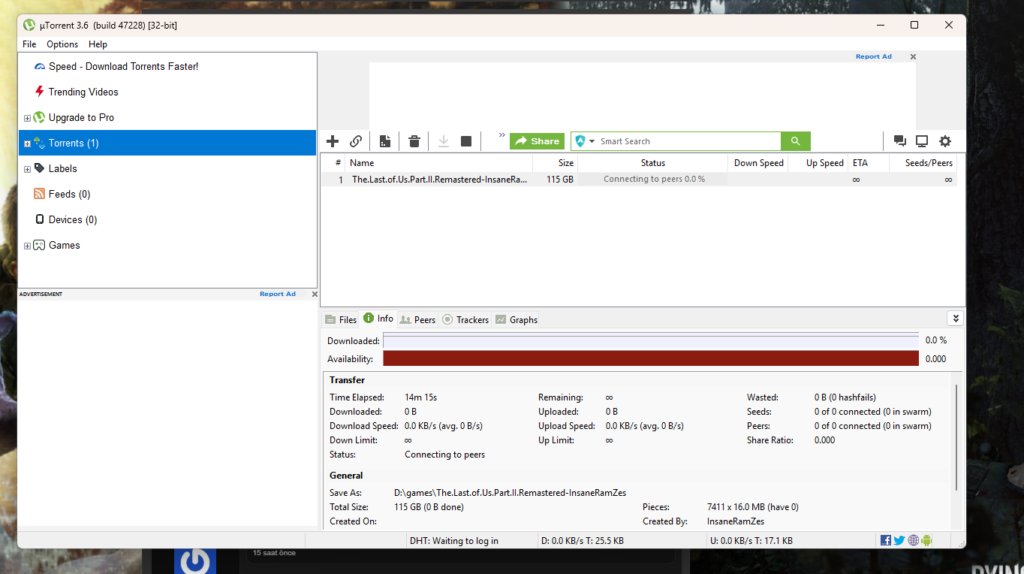Sort torrents by the # column header

pyautogui.click(x=338, y=163)
